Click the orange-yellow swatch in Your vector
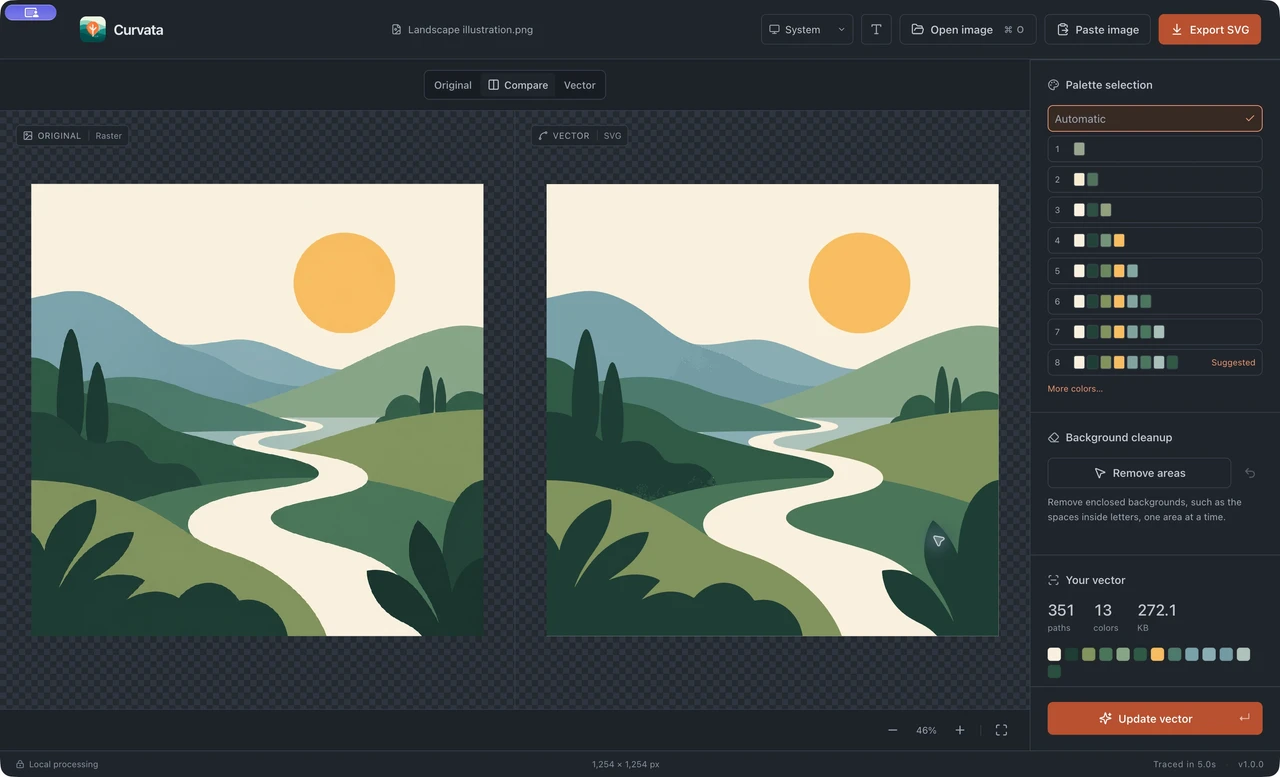 tap(1157, 654)
